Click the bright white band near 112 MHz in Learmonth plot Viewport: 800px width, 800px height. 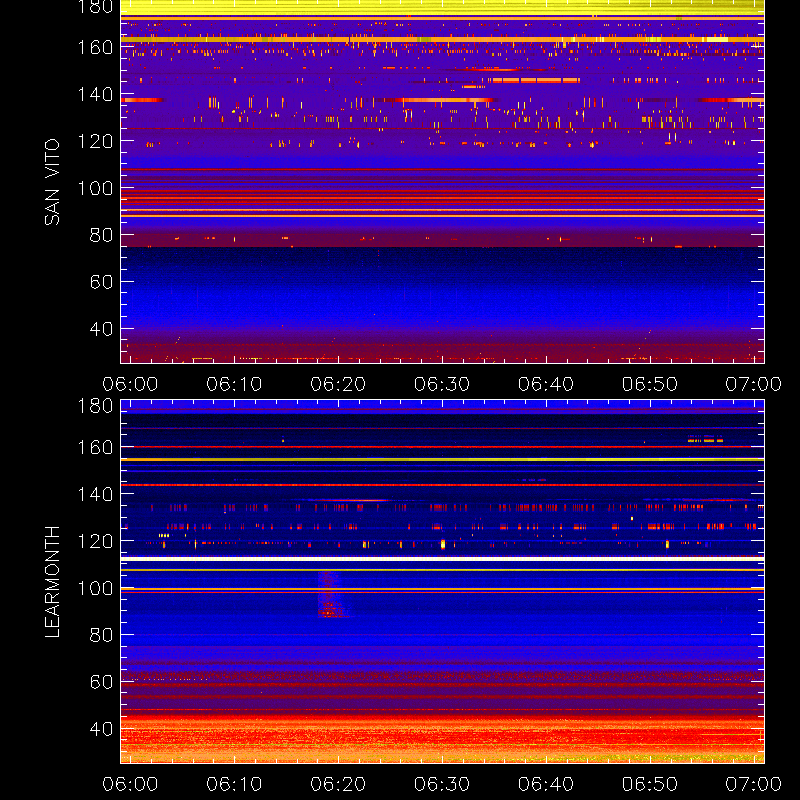[442, 559]
